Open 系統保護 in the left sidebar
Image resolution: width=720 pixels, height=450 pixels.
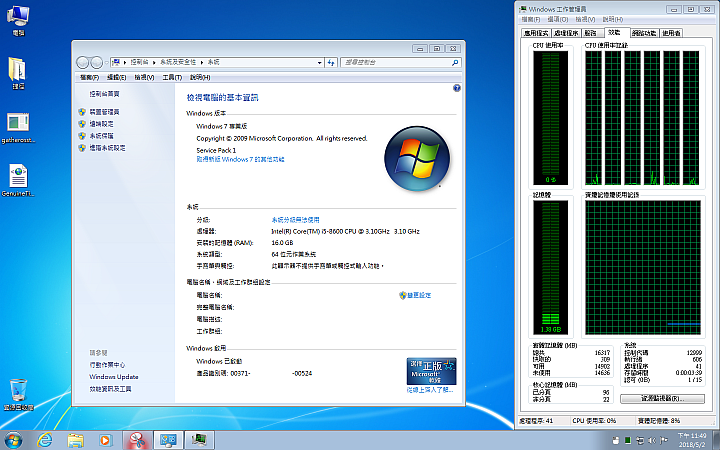[x=101, y=136]
